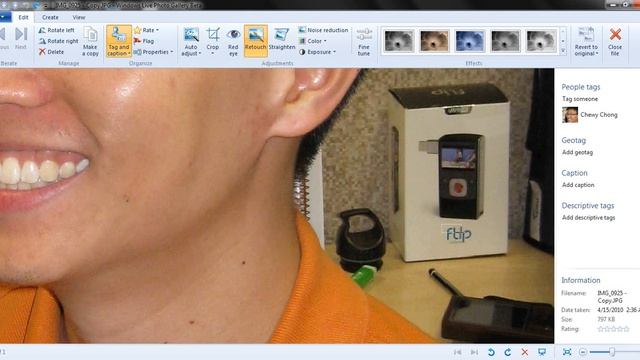Viewport: 640px width, 360px height.
Task: Open the application menu button
Action: 5,17
